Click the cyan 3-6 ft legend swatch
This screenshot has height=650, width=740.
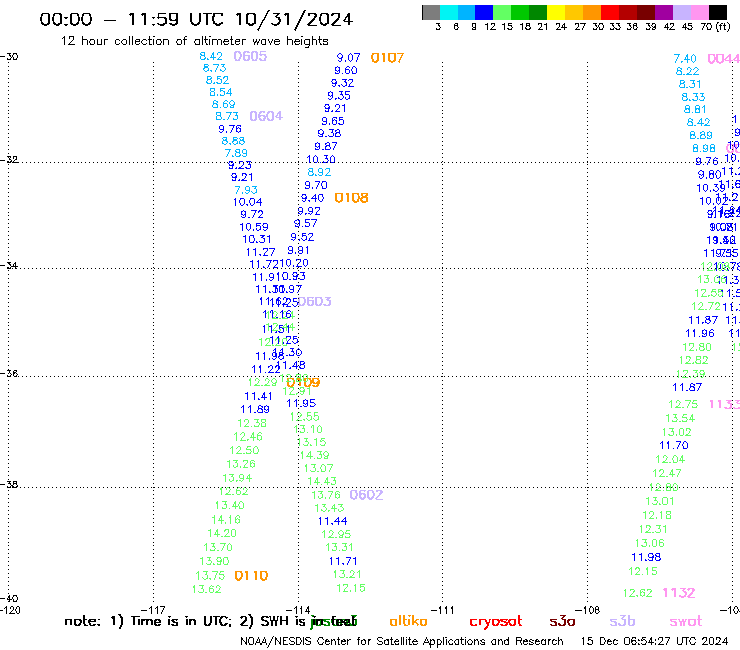pos(449,12)
